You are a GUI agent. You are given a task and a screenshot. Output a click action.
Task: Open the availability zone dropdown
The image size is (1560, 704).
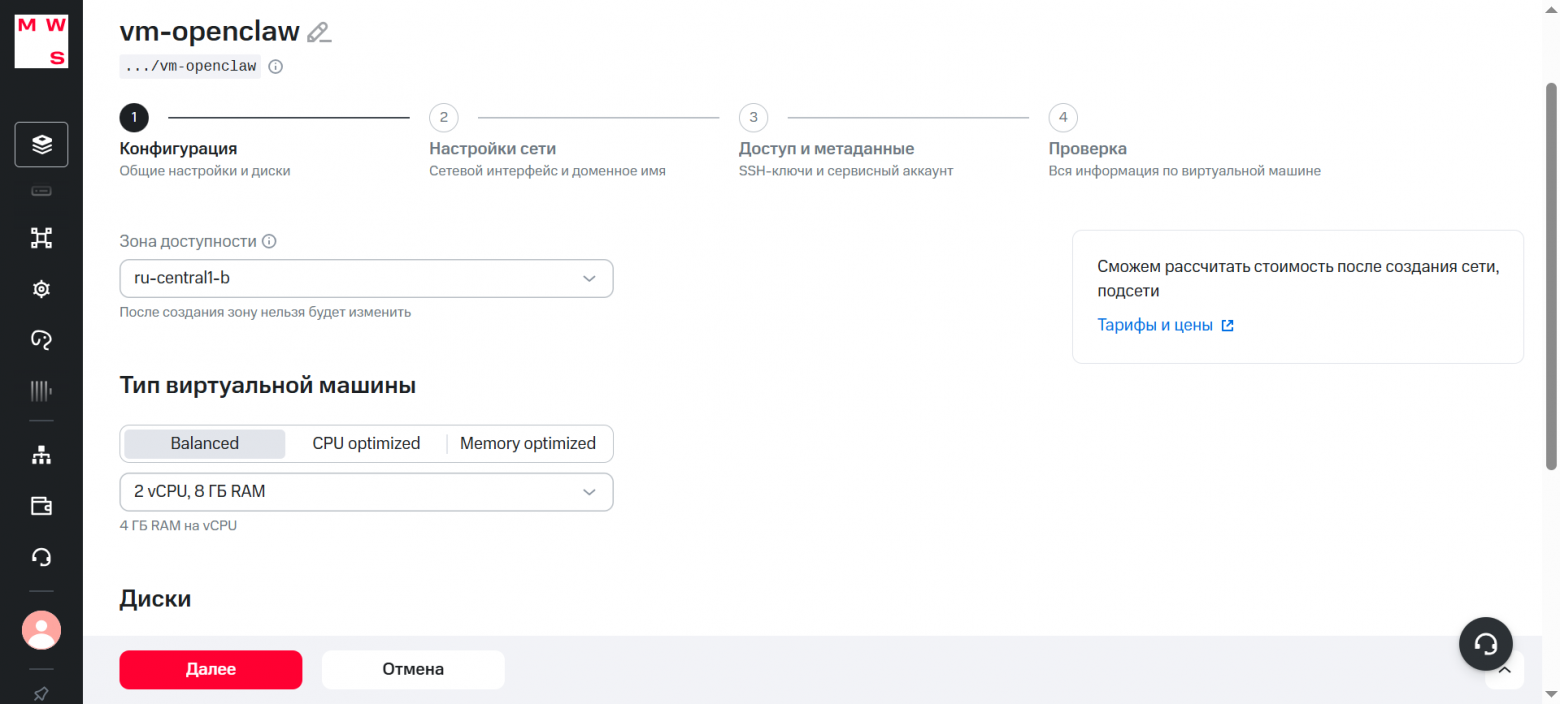point(366,278)
